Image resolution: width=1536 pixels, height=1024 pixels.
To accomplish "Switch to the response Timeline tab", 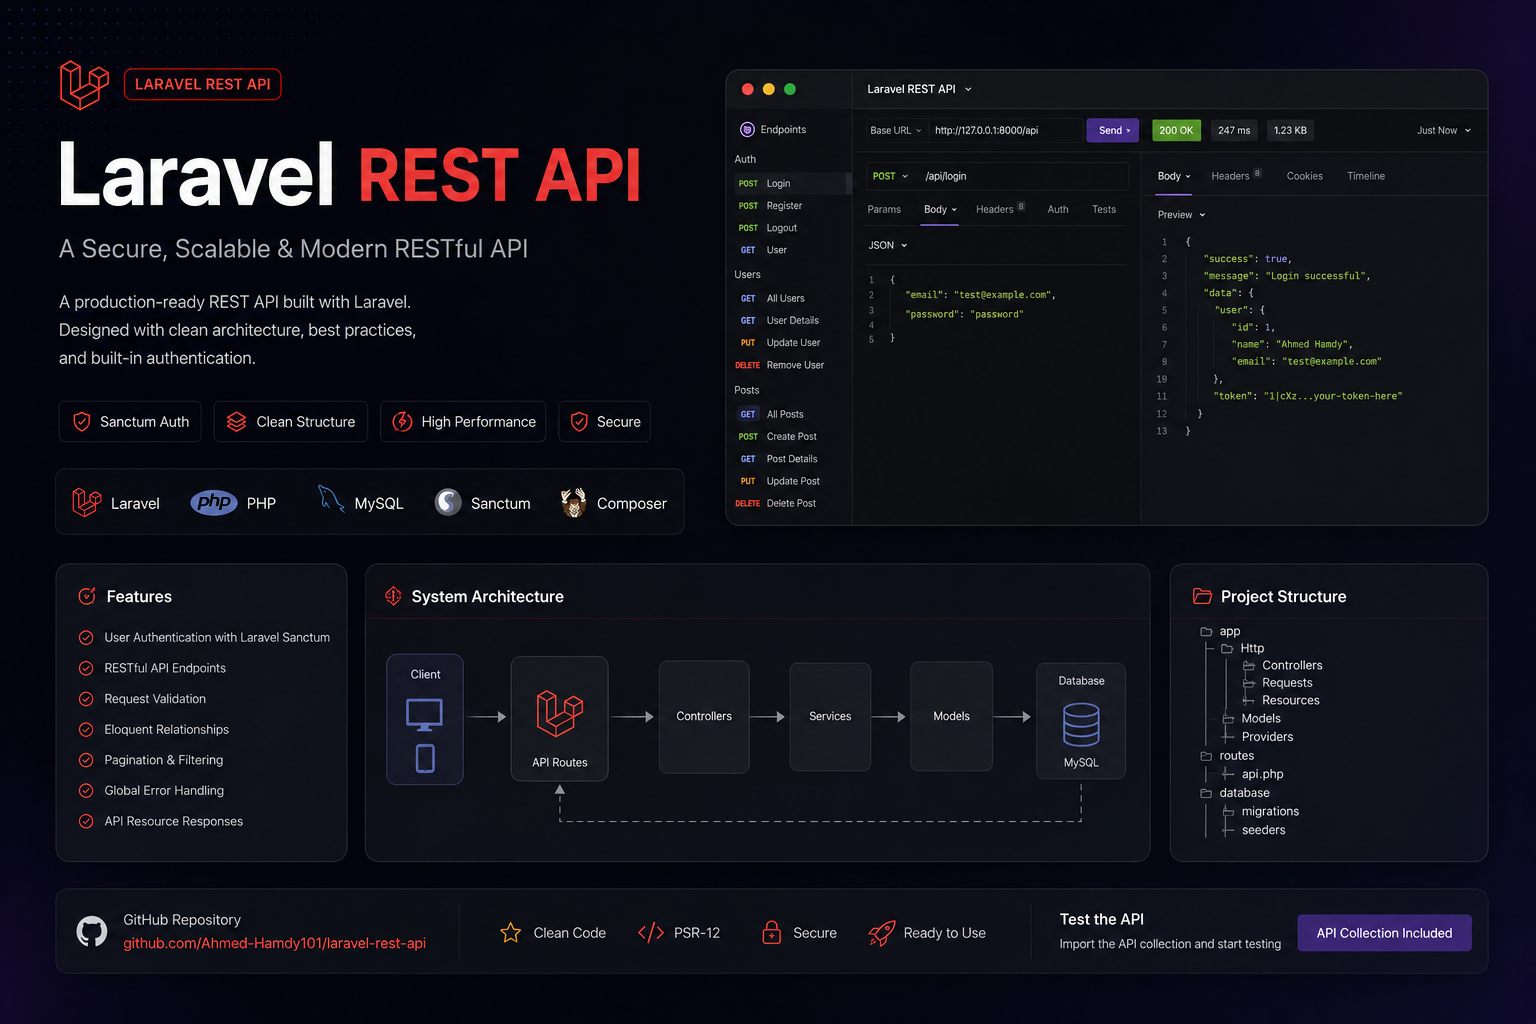I will pos(1365,176).
